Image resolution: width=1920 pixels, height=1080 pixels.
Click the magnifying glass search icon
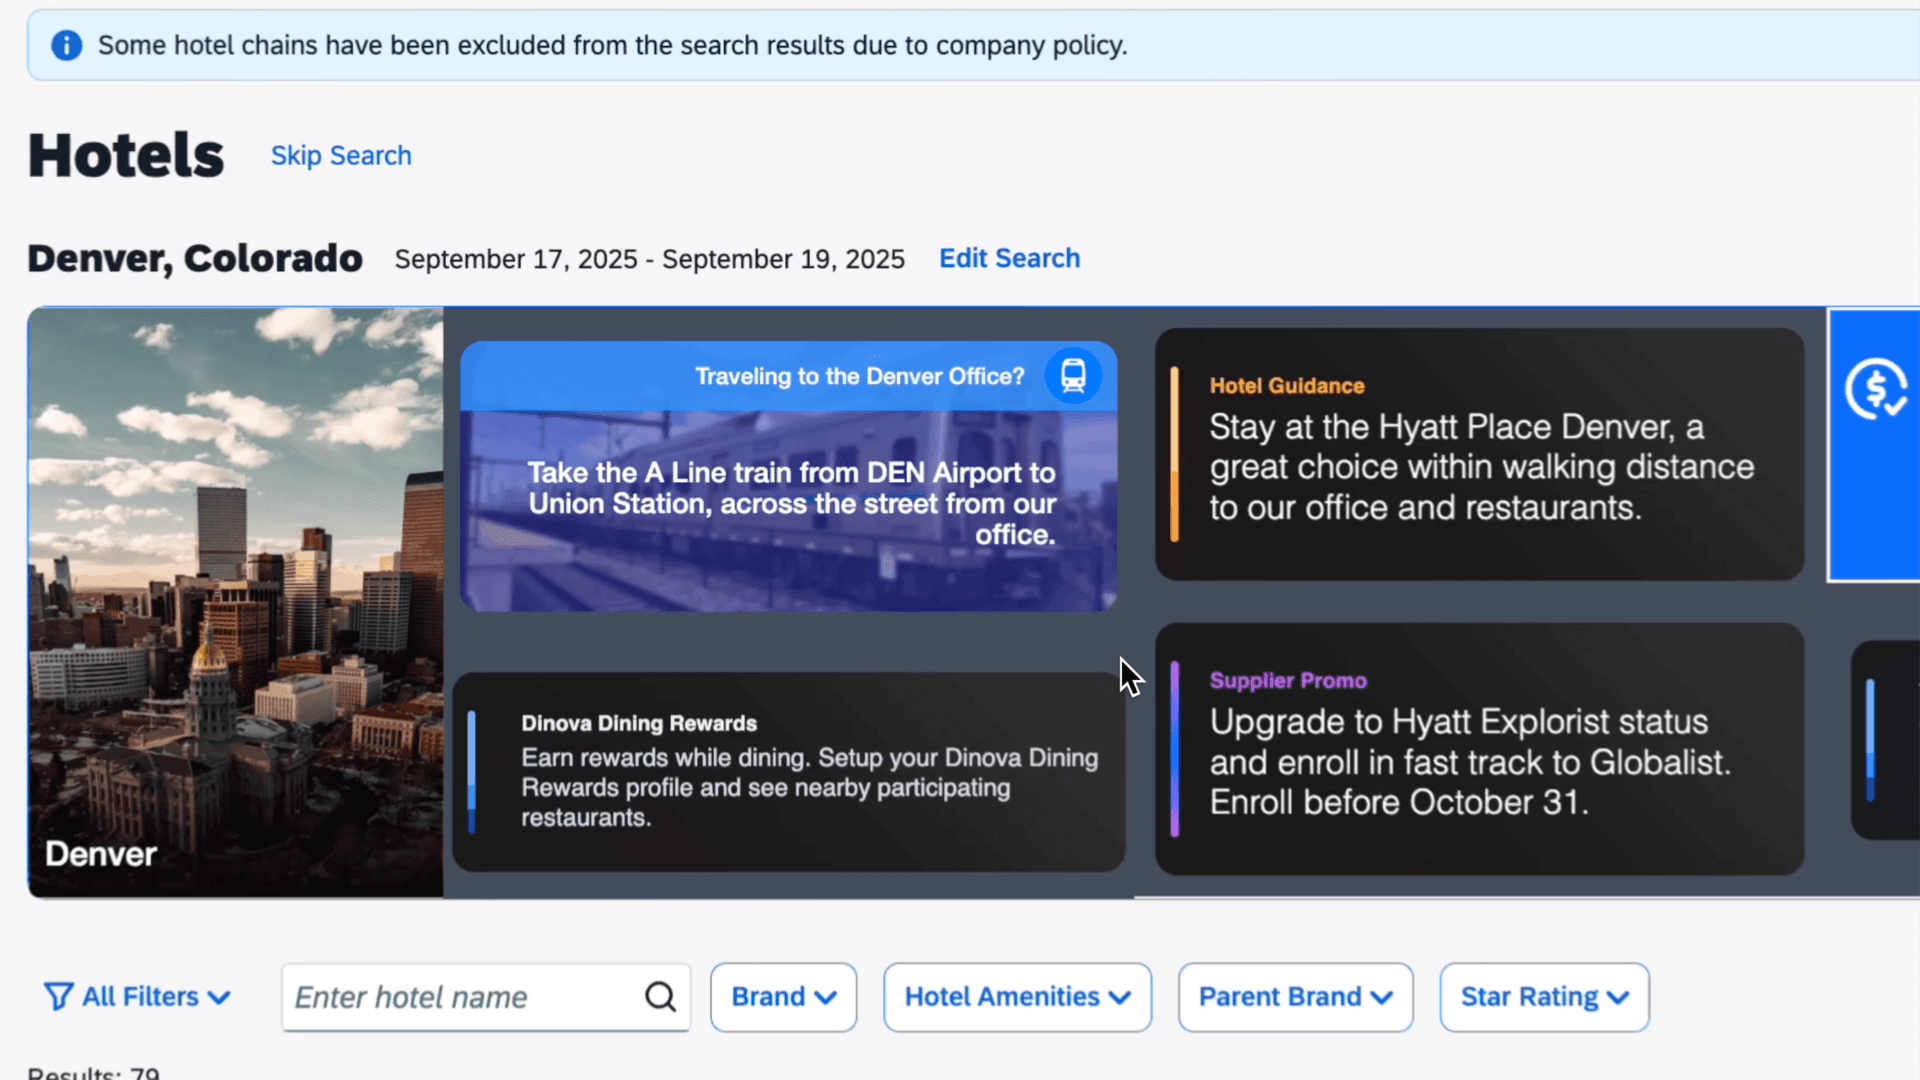[660, 997]
